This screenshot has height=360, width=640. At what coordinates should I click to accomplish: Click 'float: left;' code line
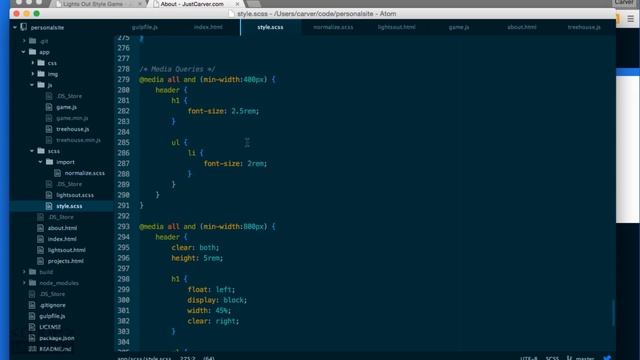[x=211, y=289]
